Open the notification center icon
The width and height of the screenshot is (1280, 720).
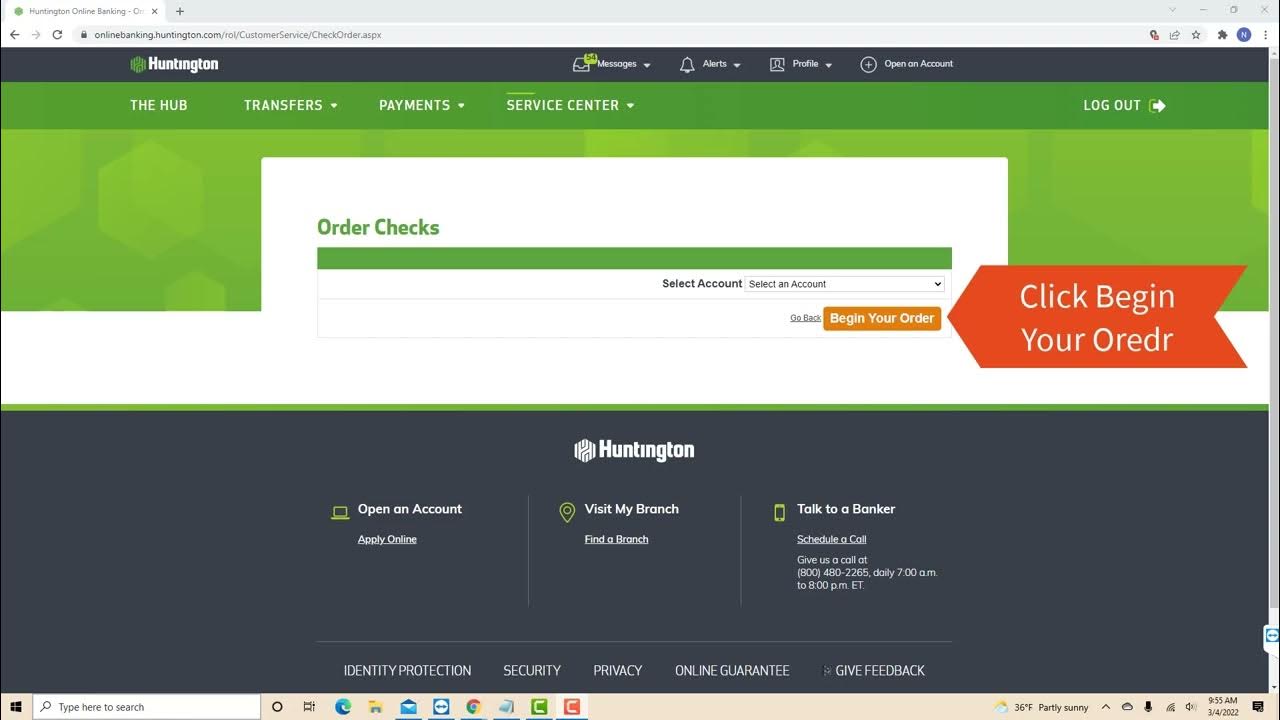click(x=1258, y=707)
